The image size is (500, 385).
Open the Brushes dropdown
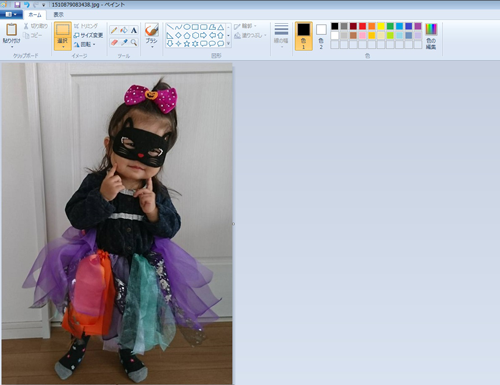point(152,47)
